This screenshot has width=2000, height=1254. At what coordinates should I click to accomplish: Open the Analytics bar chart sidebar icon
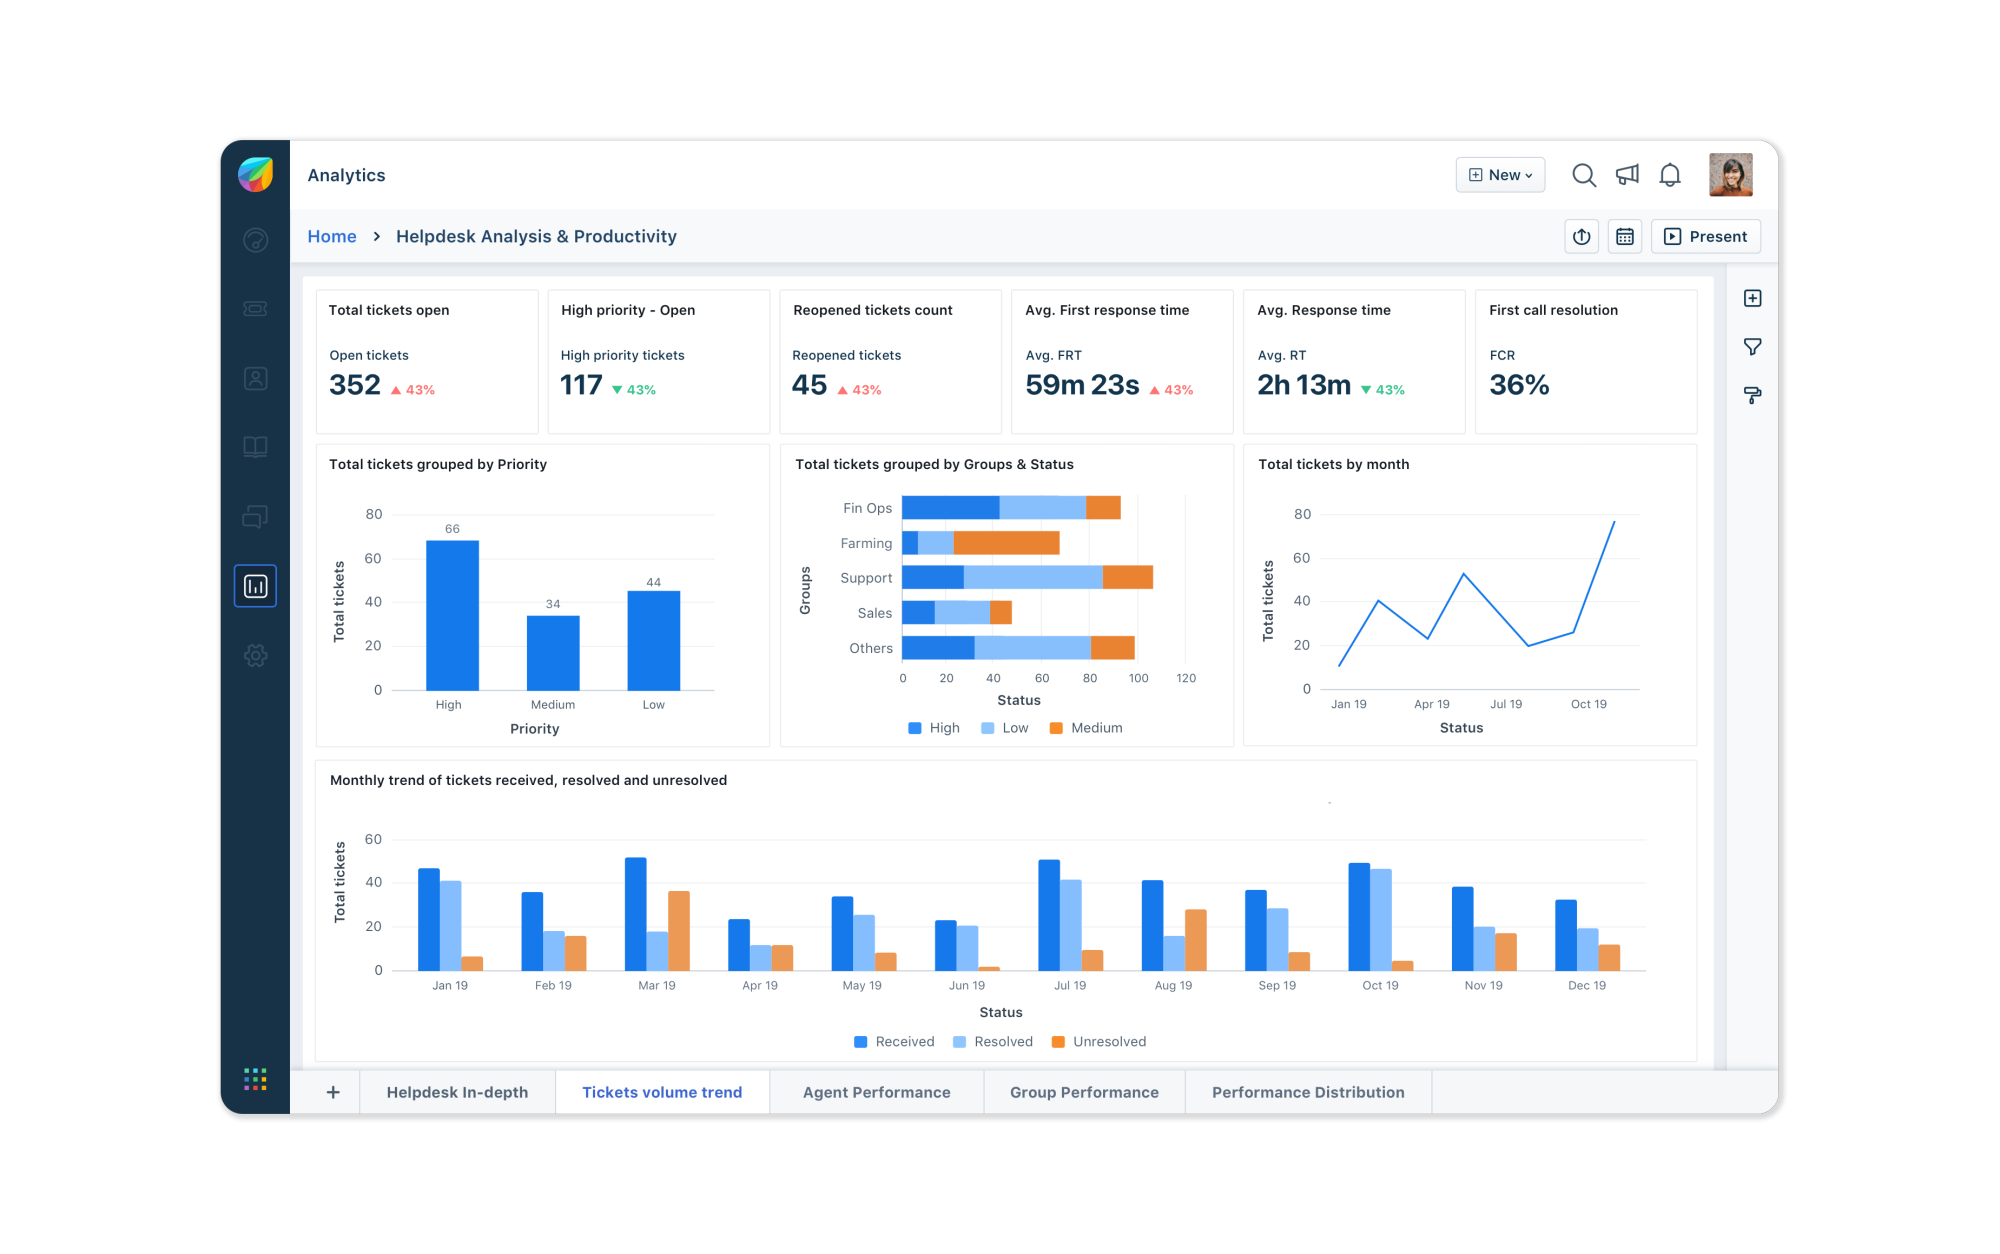[x=255, y=585]
